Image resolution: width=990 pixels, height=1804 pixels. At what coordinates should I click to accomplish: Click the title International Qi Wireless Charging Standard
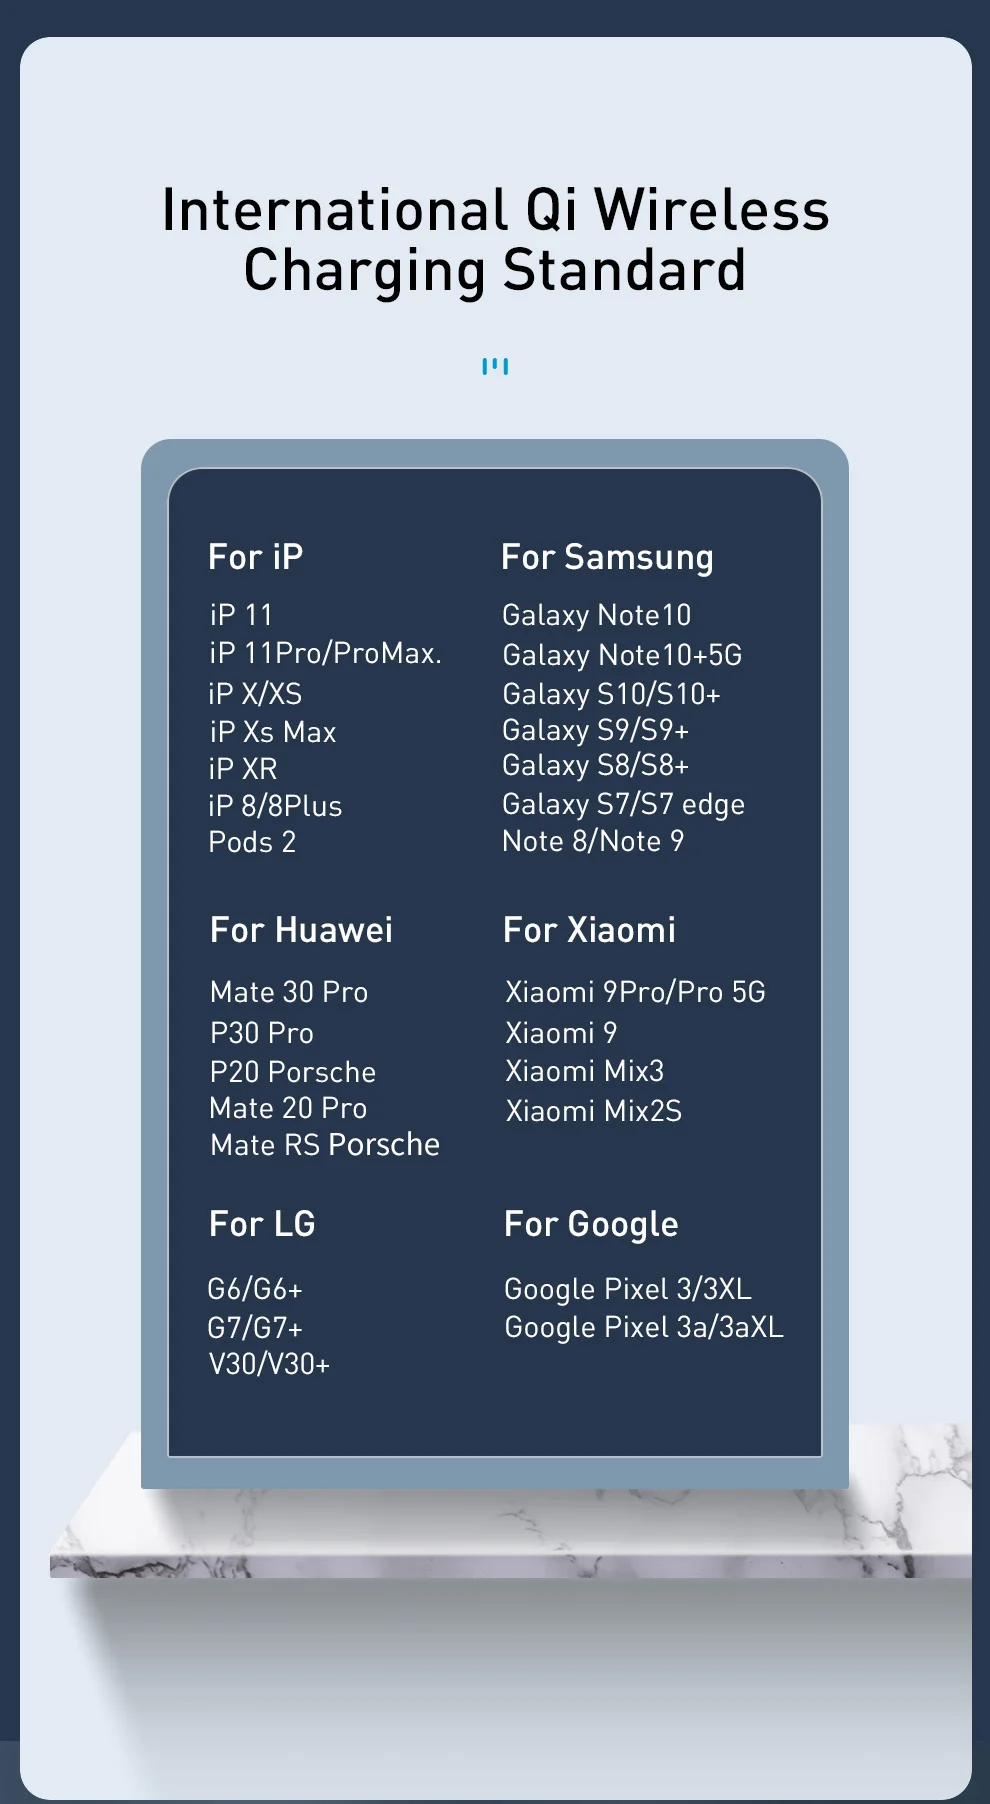coord(496,240)
